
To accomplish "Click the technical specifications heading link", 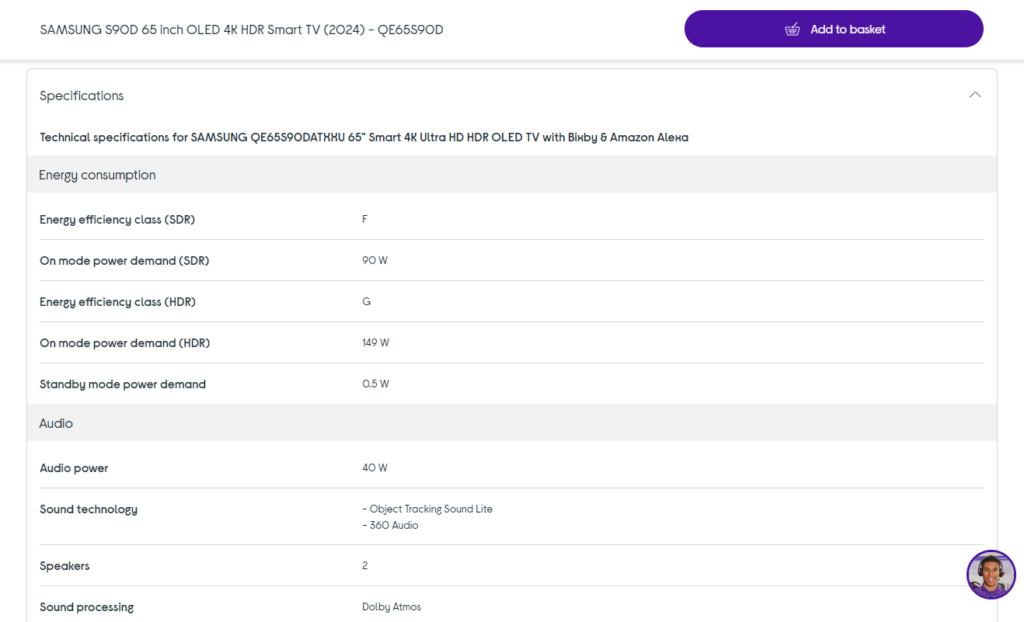I will click(x=363, y=137).
